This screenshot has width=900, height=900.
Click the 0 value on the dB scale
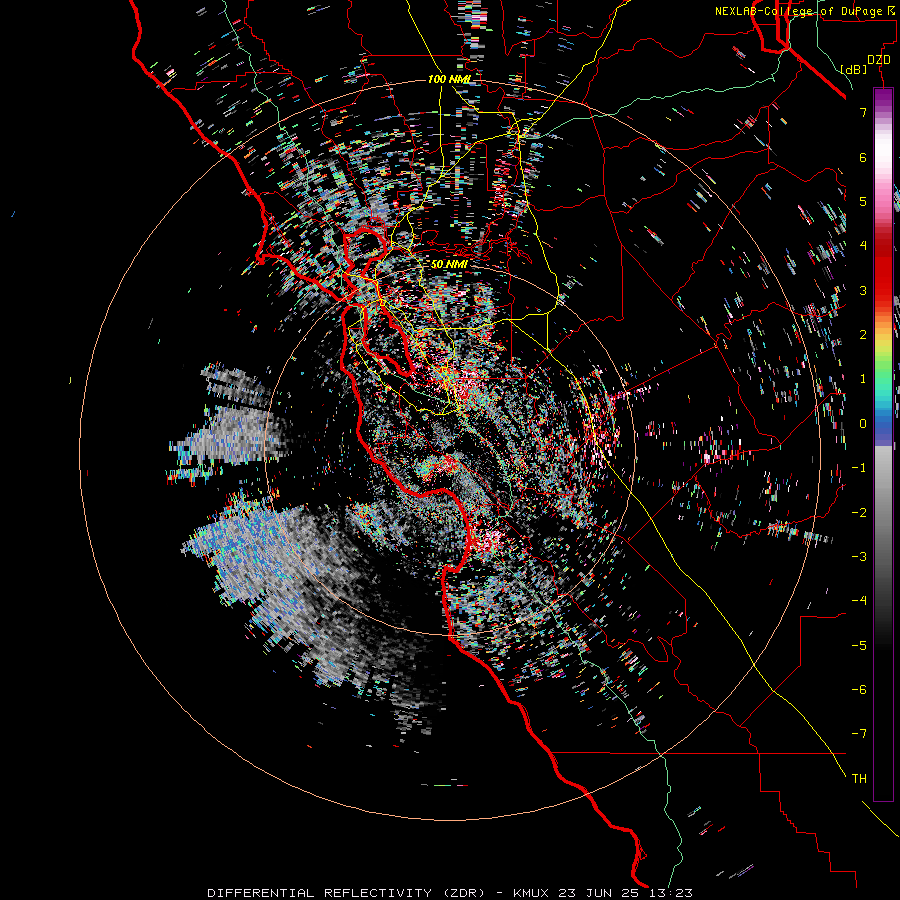tap(863, 424)
